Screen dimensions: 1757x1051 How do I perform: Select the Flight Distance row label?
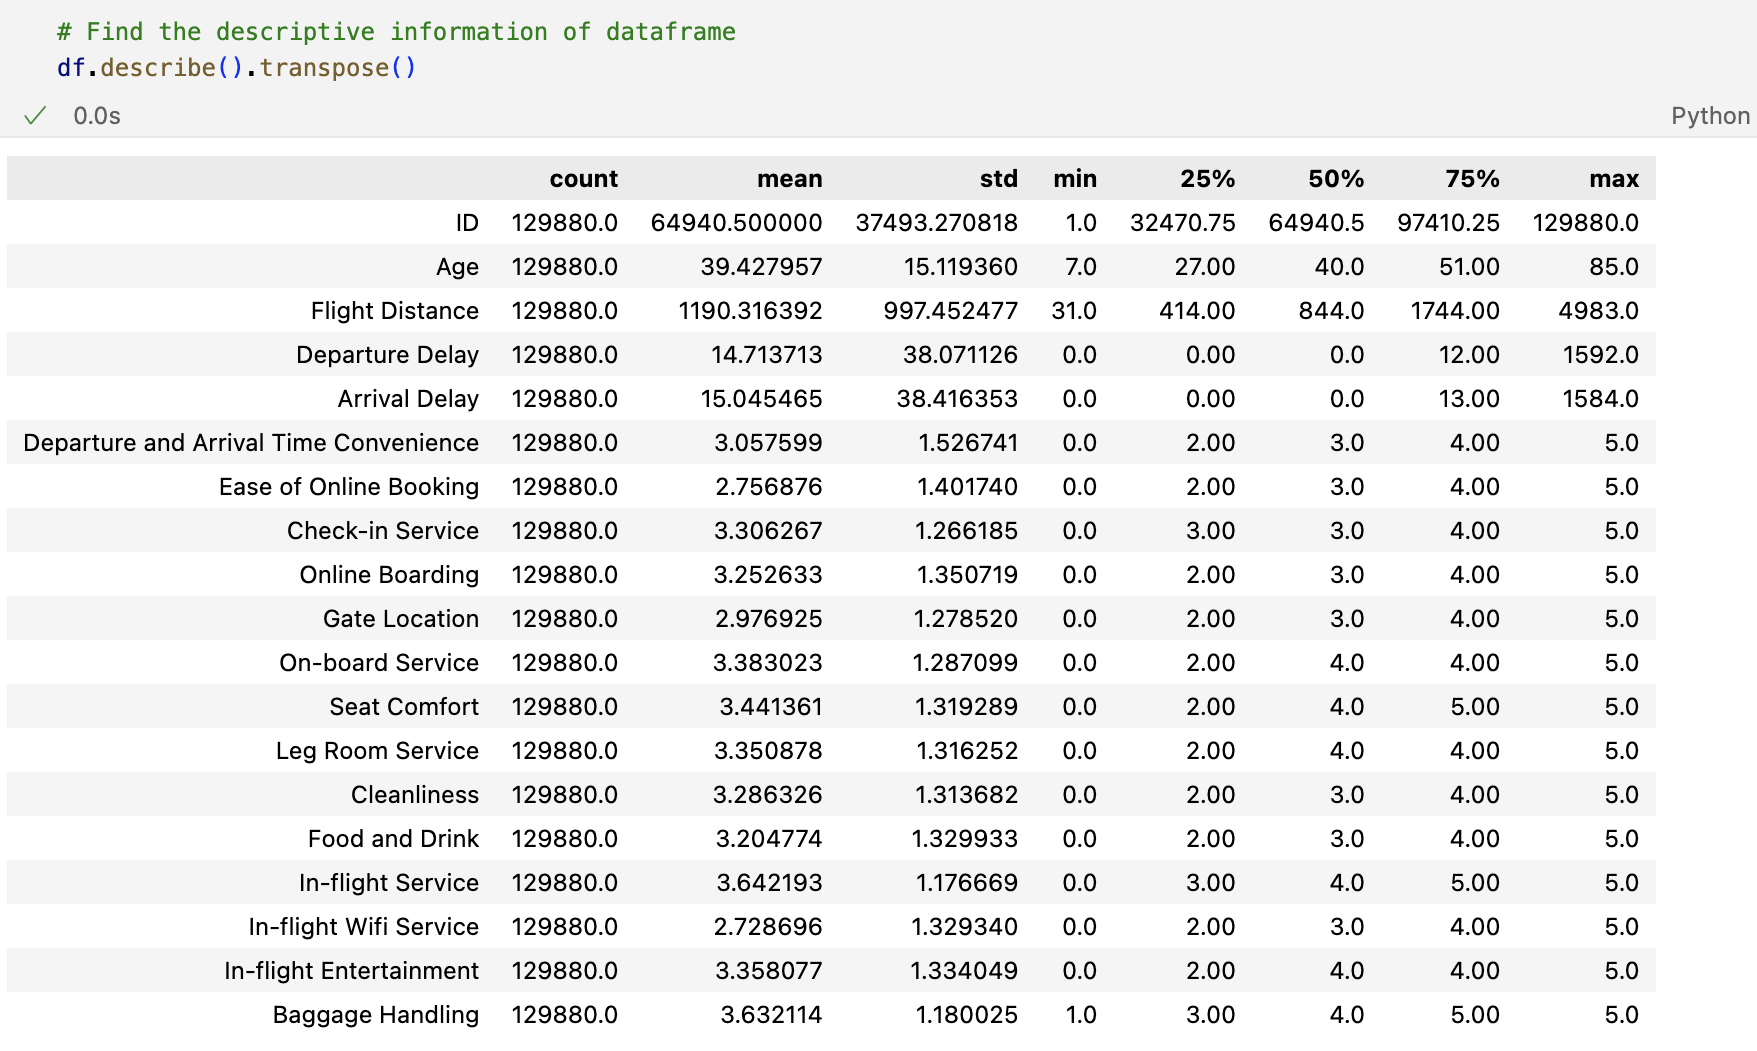395,311
